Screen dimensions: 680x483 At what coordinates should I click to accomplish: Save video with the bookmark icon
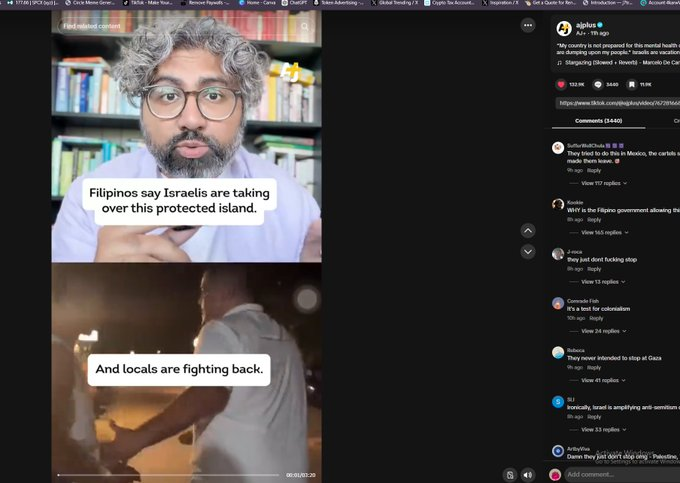[x=632, y=85]
